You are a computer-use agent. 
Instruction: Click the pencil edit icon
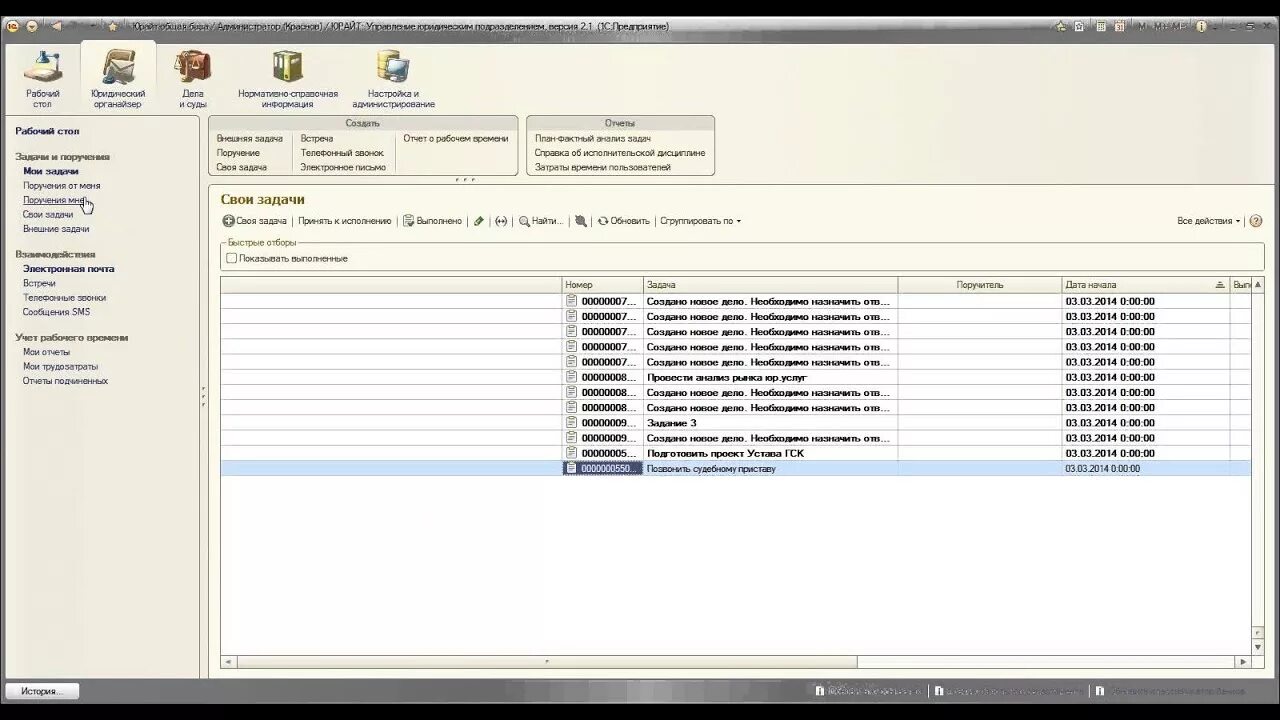click(479, 221)
